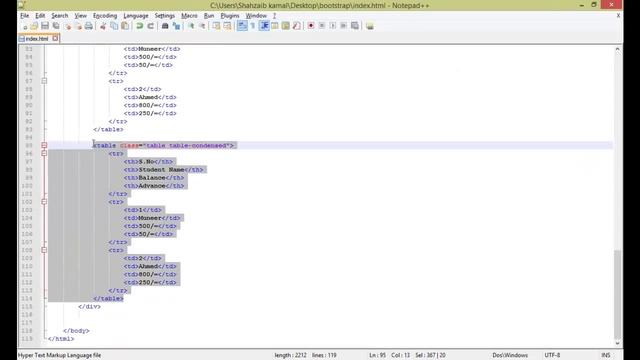Screen dimensions: 640x360
Task: Click the vertical scrollbar up arrow
Action: coord(617,49)
